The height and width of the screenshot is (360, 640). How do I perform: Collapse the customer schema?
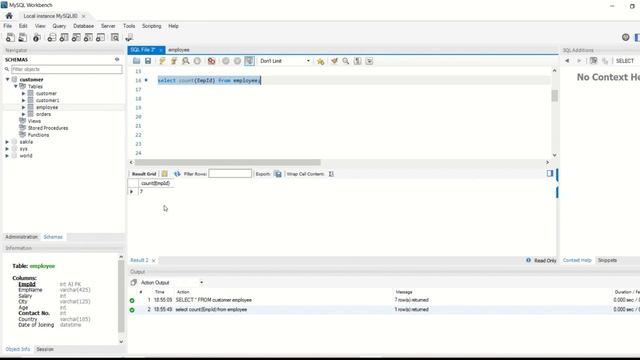7,79
